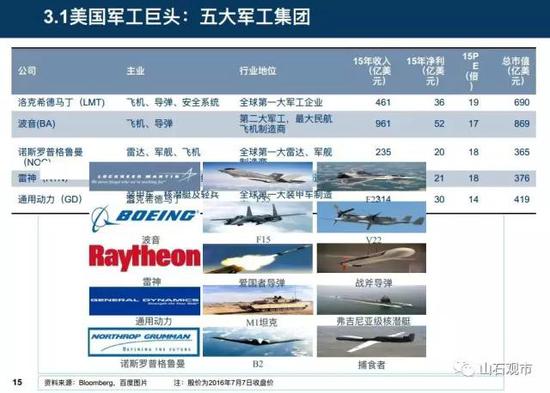550x393 pixels.
Task: Click the '洛克希德马丁（LMT）' cell
Action: pyautogui.click(x=61, y=102)
